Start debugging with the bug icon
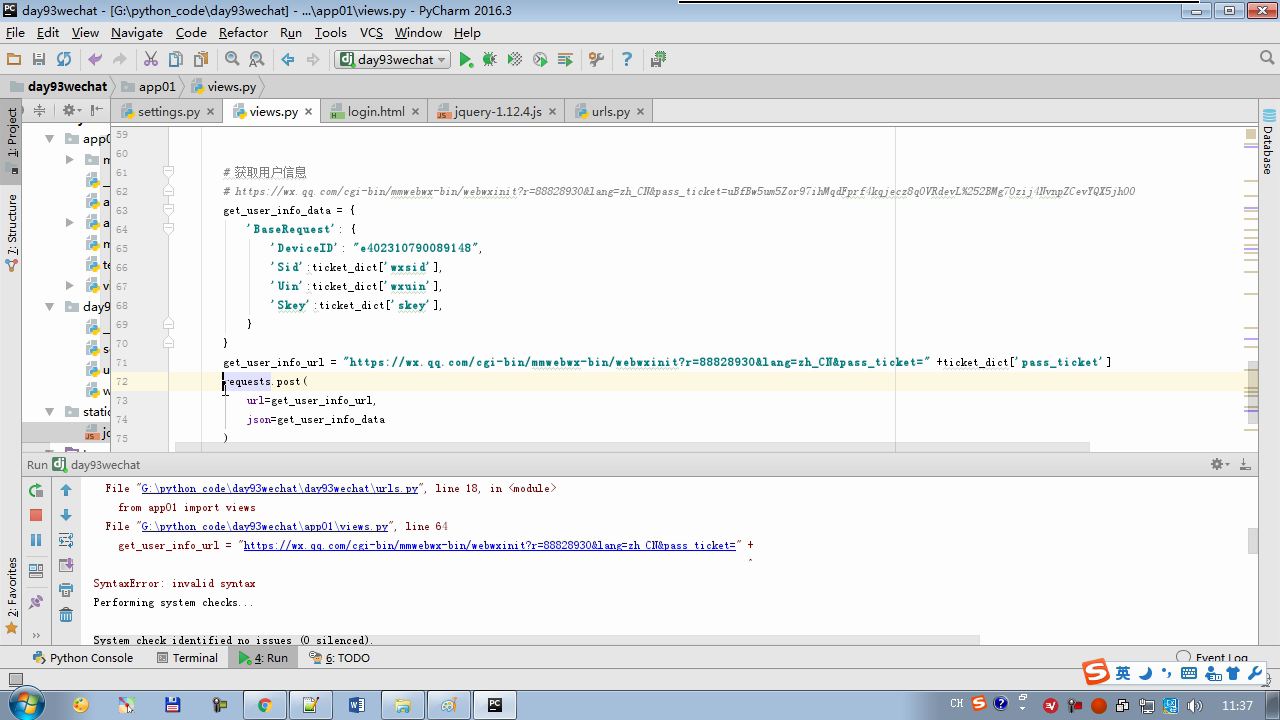Screen dimensions: 1280x720 [x=490, y=60]
